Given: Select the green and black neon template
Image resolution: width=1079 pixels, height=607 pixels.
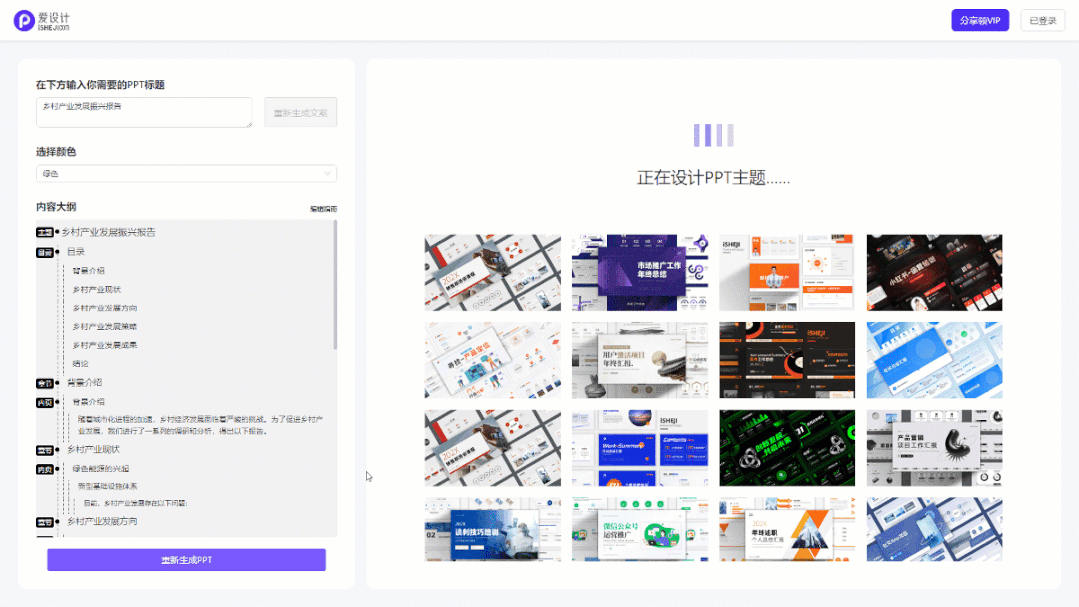Looking at the screenshot, I should 787,448.
